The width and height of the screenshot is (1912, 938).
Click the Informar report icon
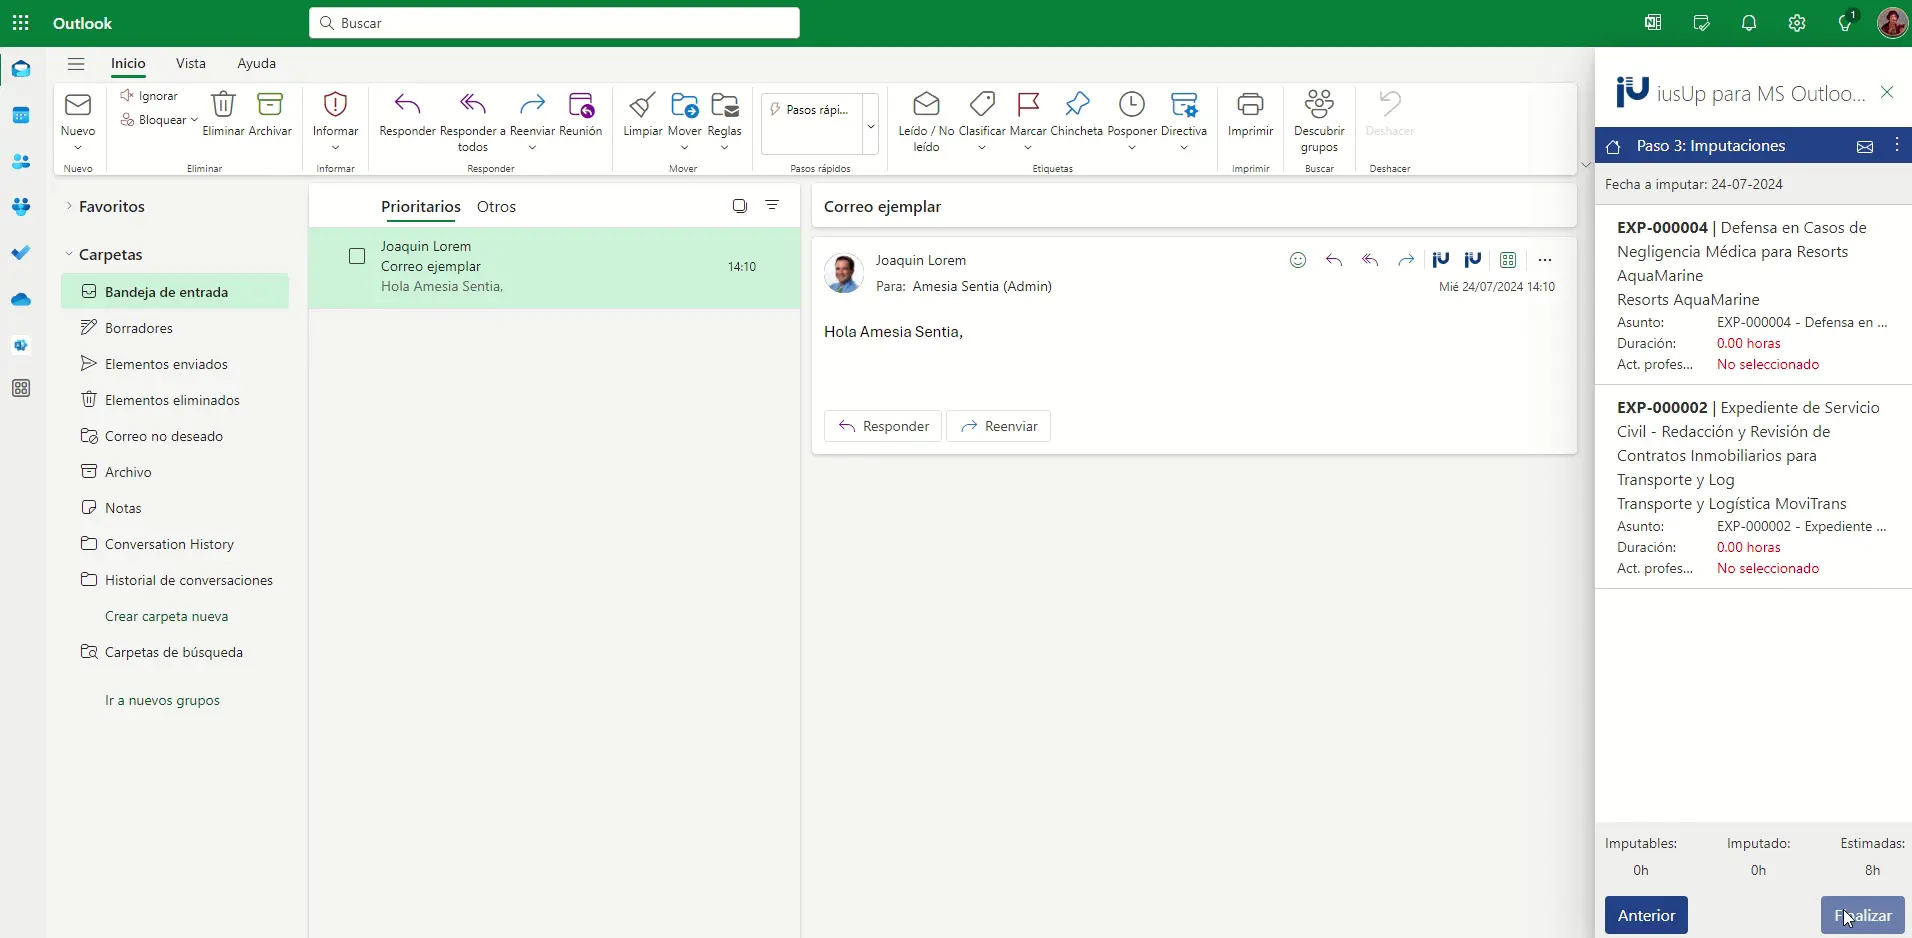click(x=335, y=105)
